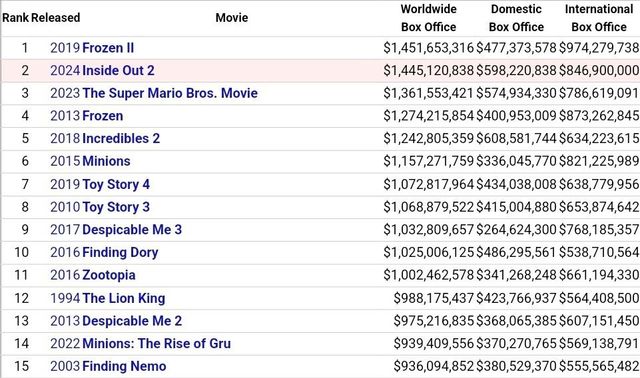Viewport: 640px width, 378px height.
Task: Open the Despicable Me 2 link
Action: pos(132,321)
